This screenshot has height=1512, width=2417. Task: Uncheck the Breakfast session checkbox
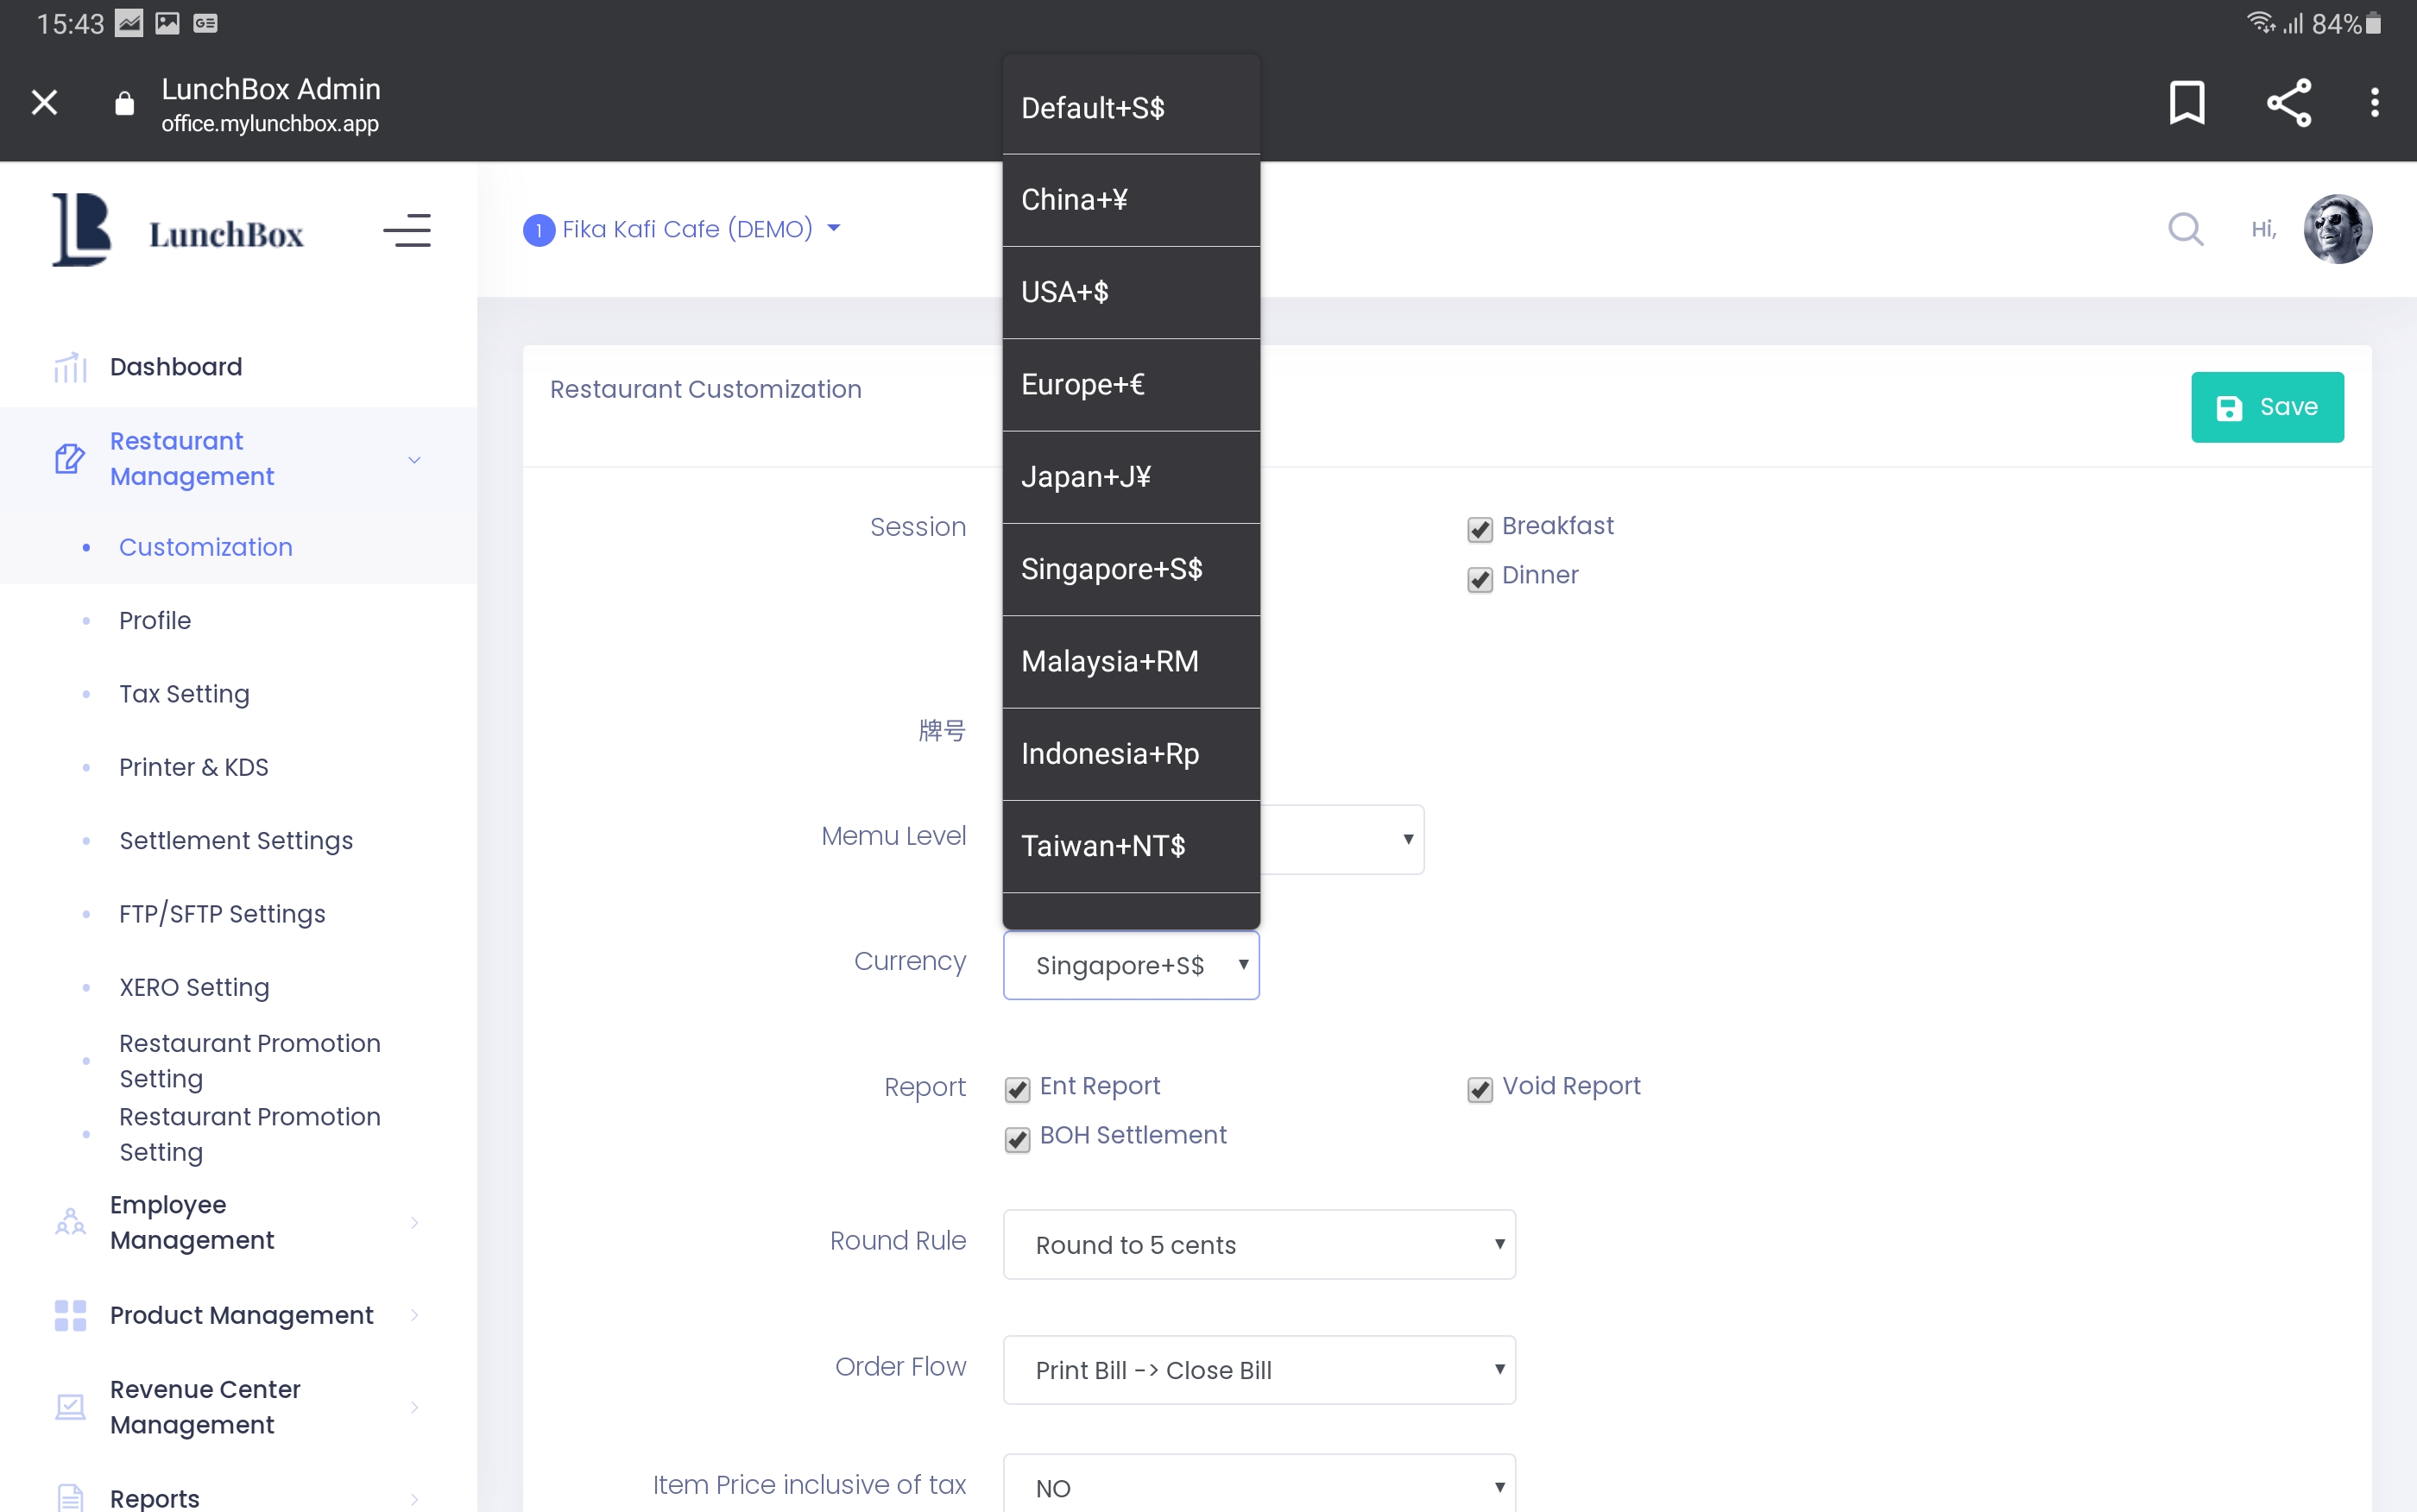pyautogui.click(x=1480, y=529)
